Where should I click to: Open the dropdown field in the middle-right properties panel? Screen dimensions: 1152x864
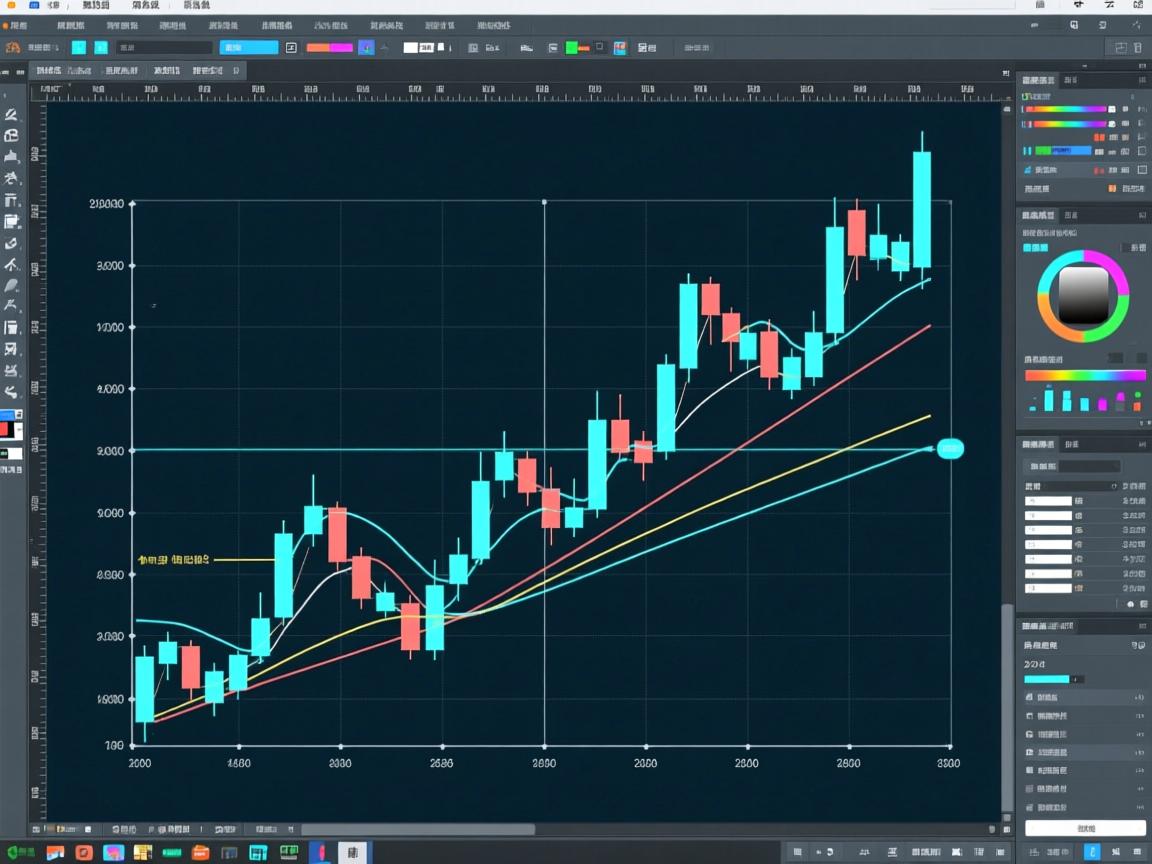1089,467
